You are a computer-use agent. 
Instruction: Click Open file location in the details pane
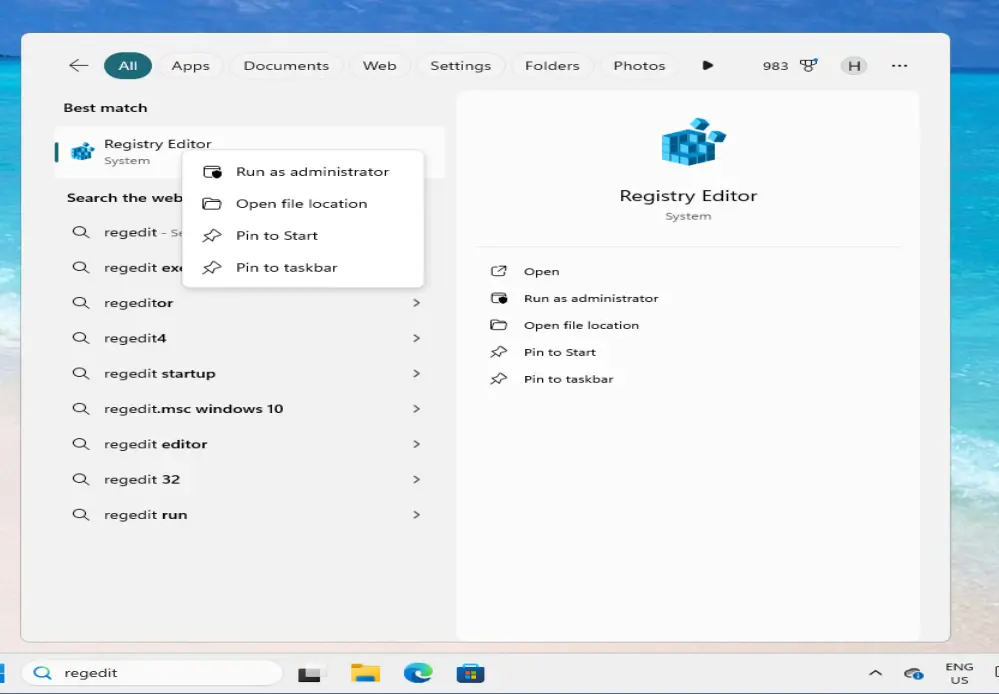tap(581, 325)
